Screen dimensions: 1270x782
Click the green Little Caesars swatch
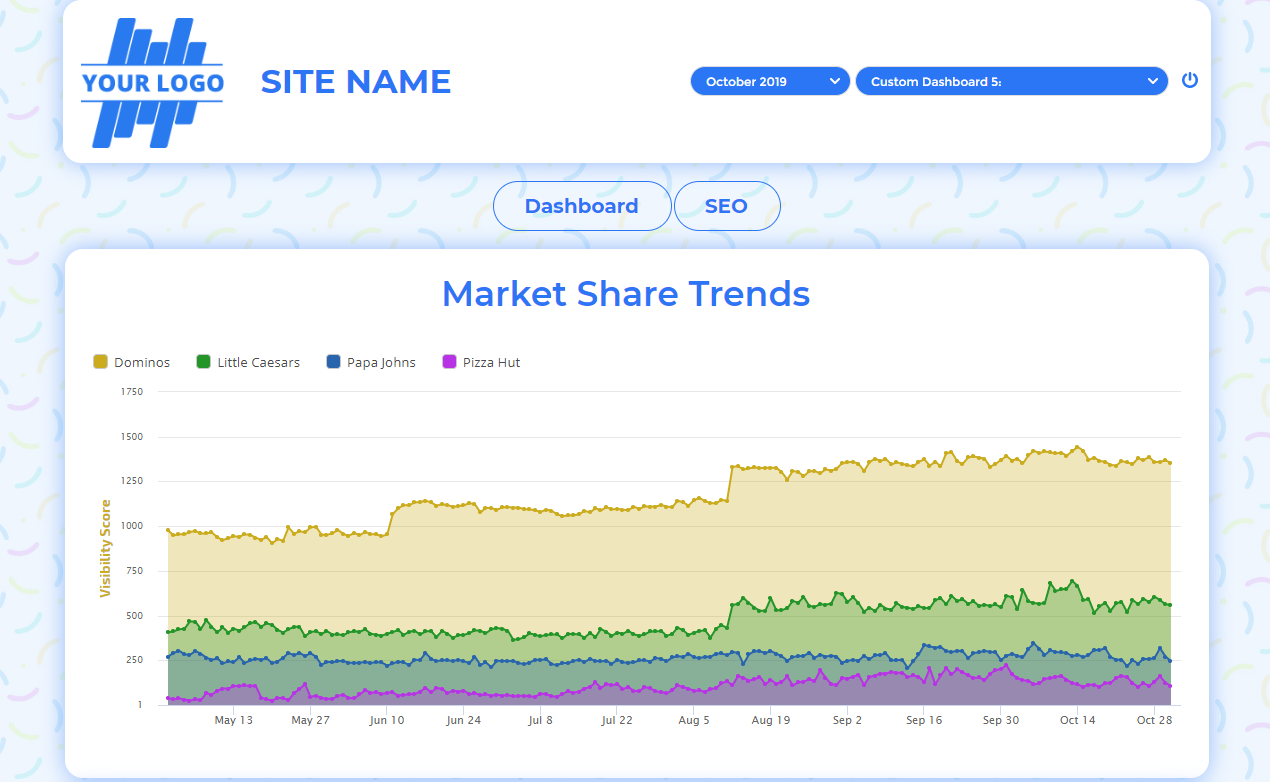tap(204, 362)
